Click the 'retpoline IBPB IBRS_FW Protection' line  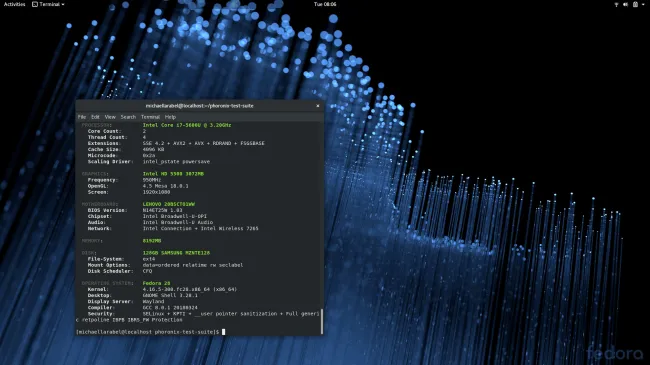point(132,320)
